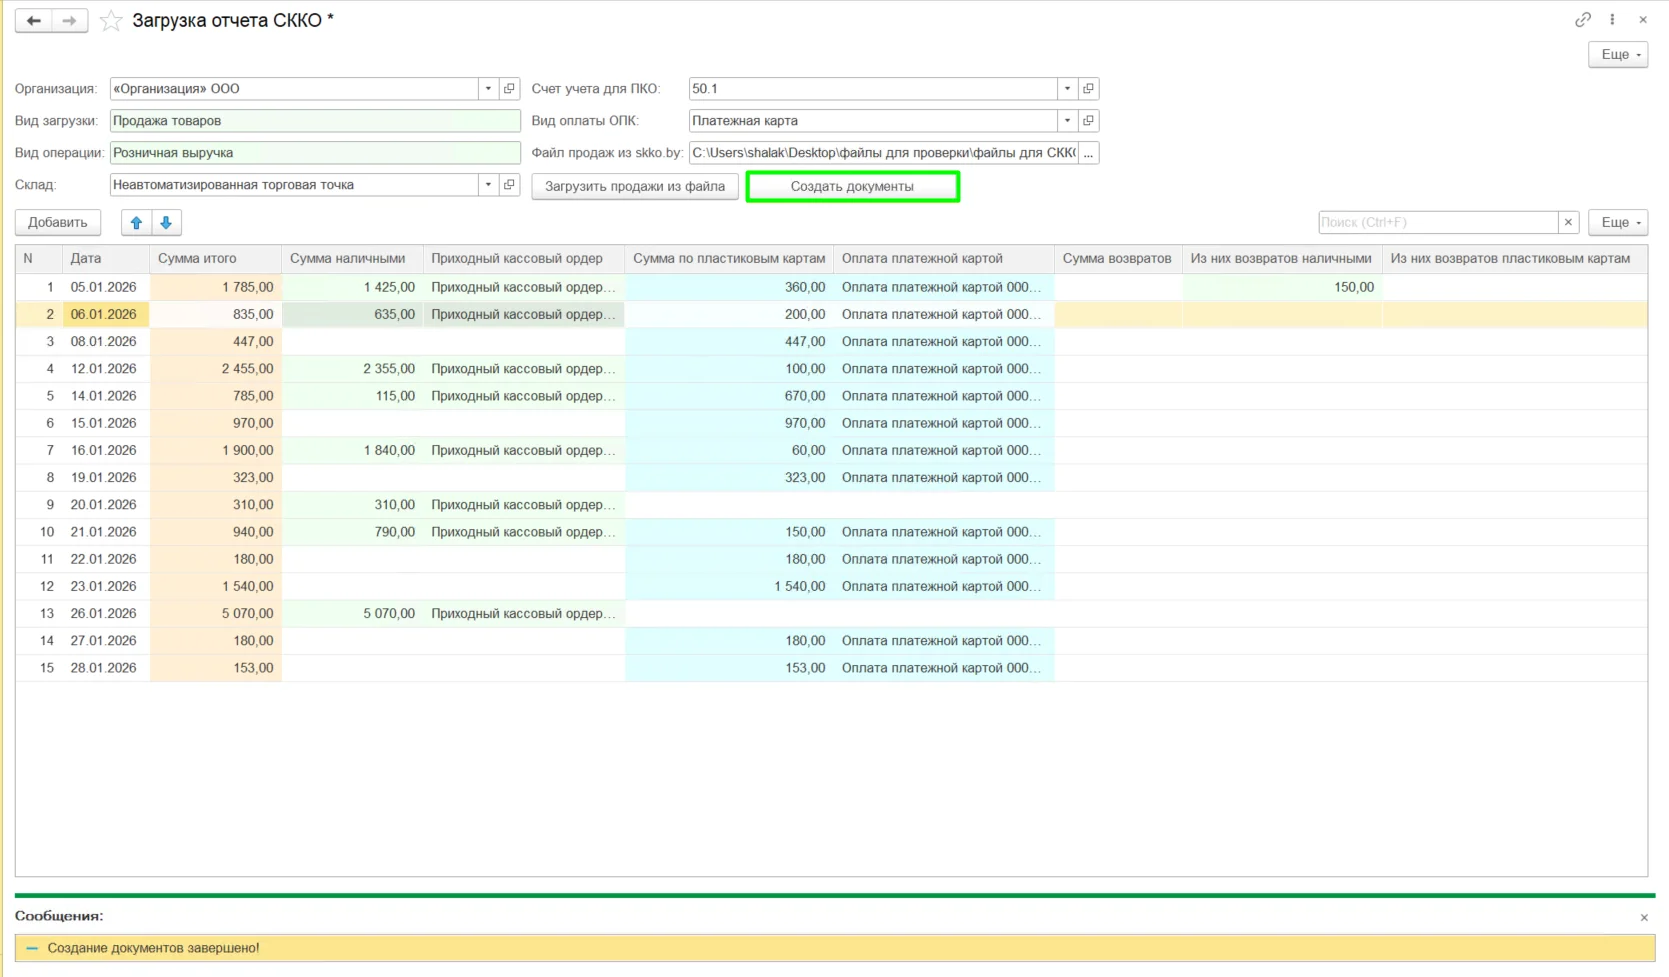Screen dimensions: 1669x977
Task: Click the Сумма наличными column header
Action: coord(353,258)
